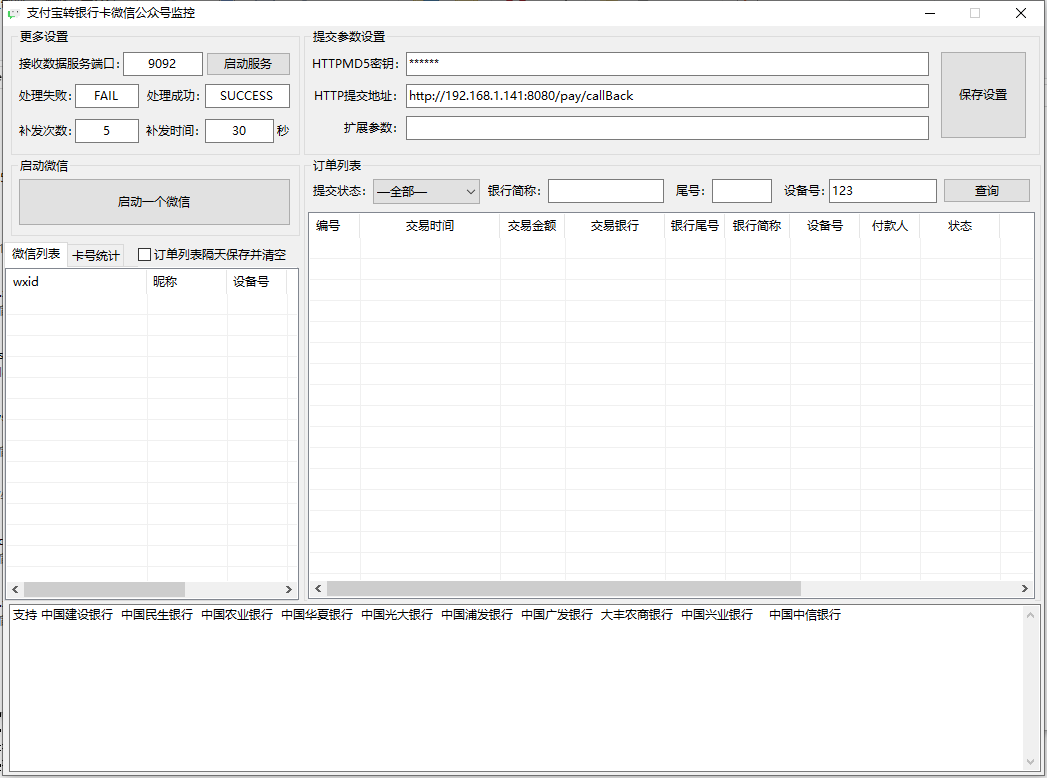
Task: Click the 启动服务 button
Action: [x=248, y=64]
